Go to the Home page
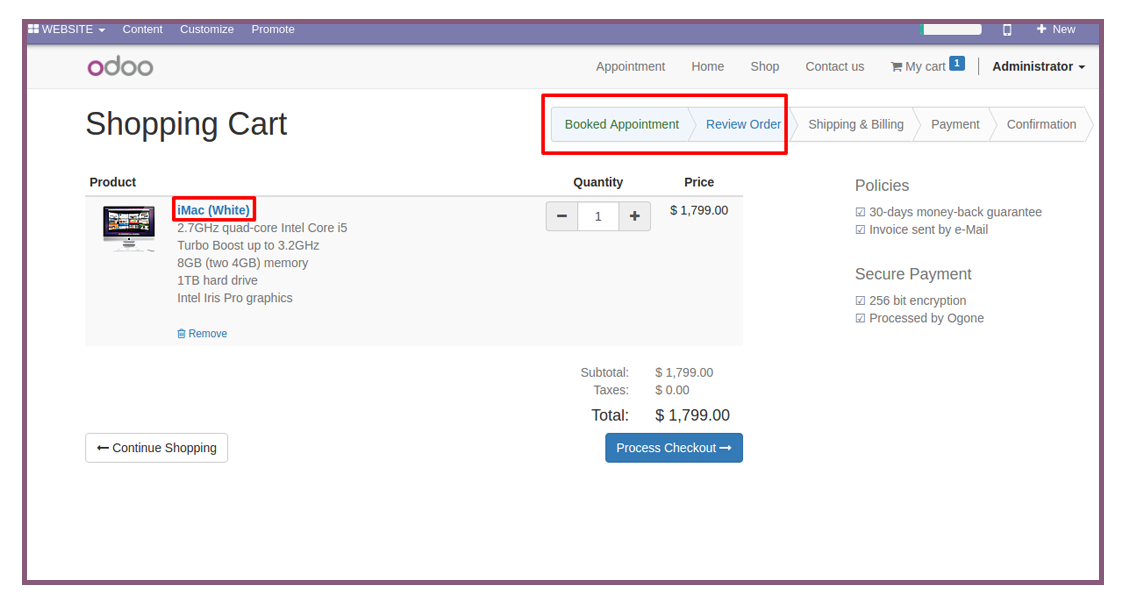1126x607 pixels. pos(707,66)
